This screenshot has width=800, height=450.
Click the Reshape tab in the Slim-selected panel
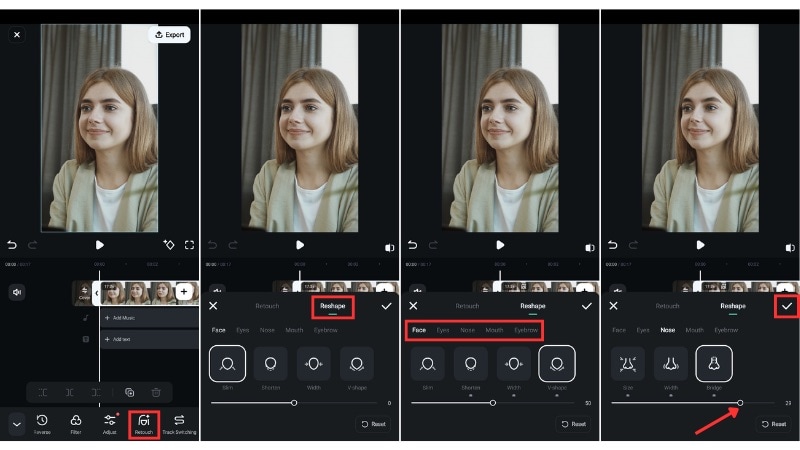coord(333,306)
